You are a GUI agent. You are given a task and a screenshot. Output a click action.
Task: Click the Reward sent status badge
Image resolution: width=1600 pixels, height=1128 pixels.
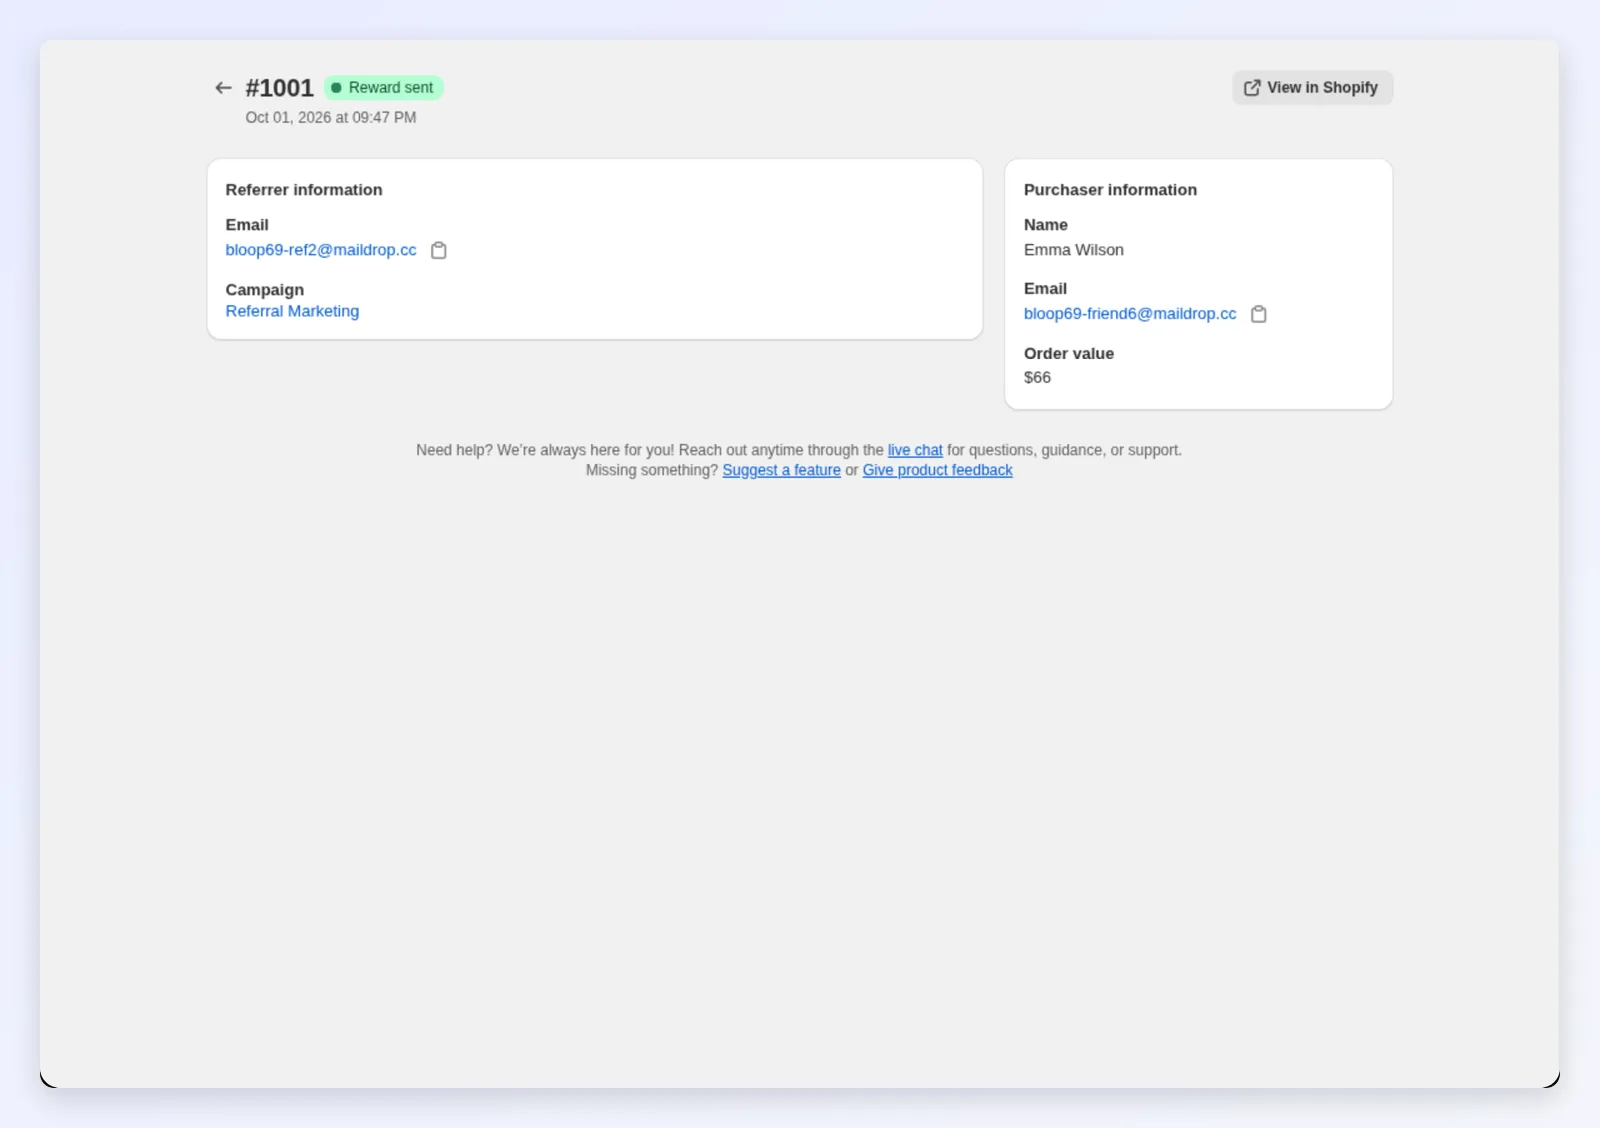pos(383,88)
